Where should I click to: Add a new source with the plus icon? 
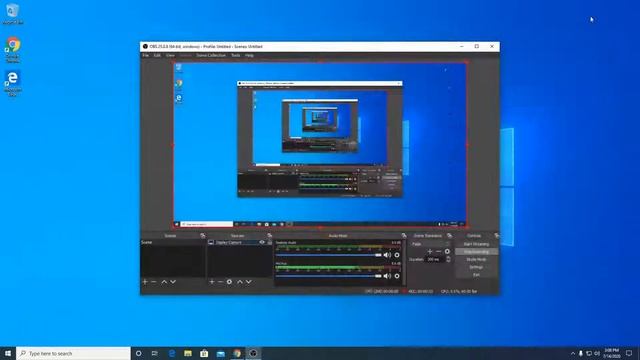click(211, 282)
